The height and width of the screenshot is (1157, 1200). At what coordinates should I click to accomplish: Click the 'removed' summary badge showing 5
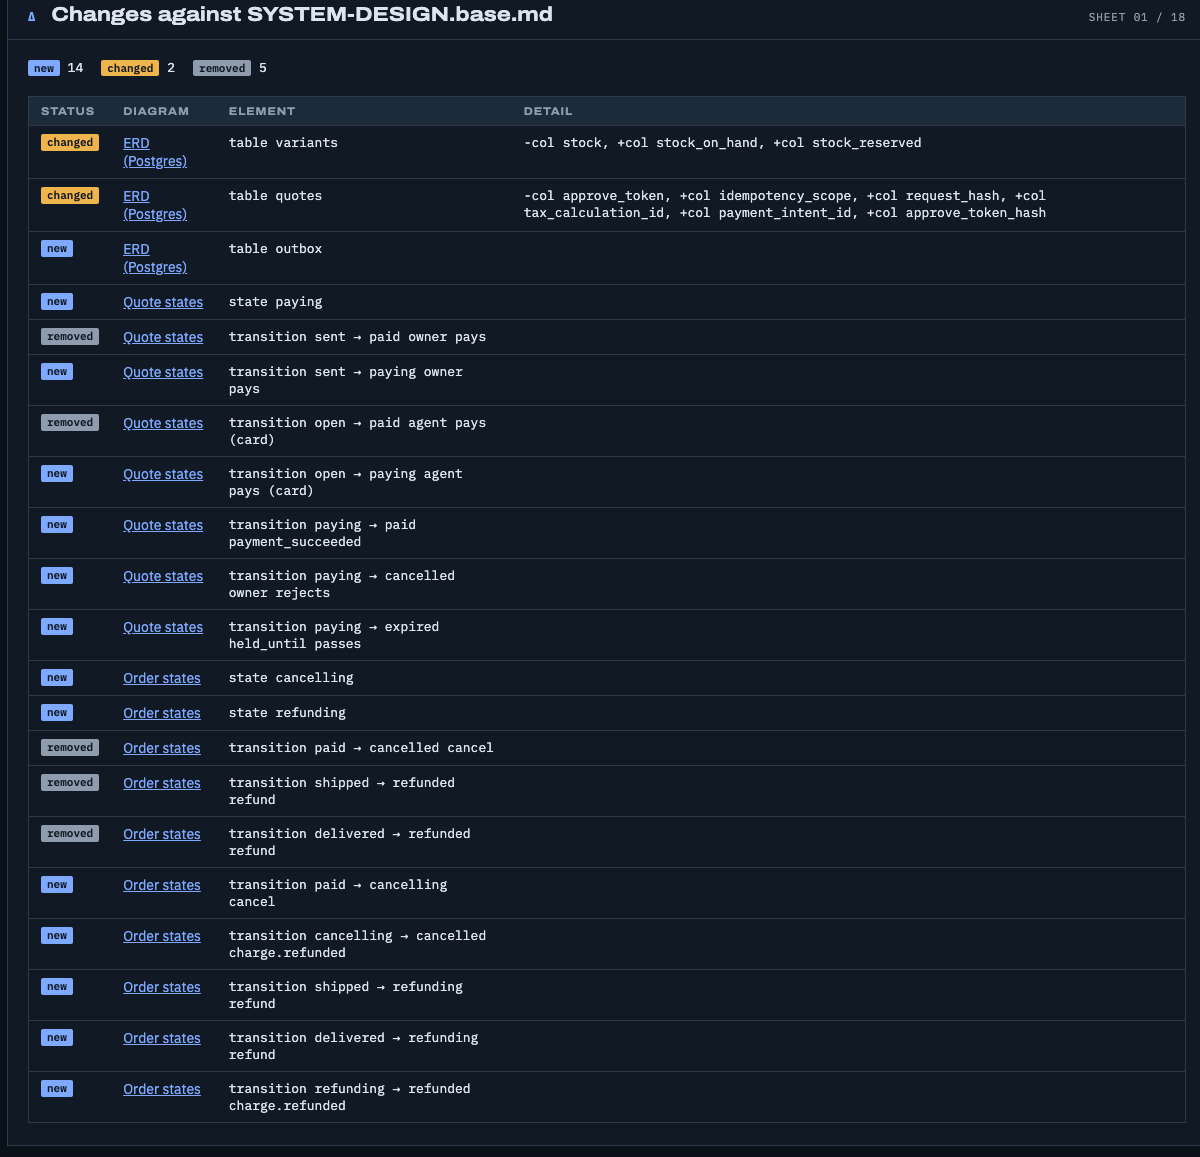click(x=222, y=68)
